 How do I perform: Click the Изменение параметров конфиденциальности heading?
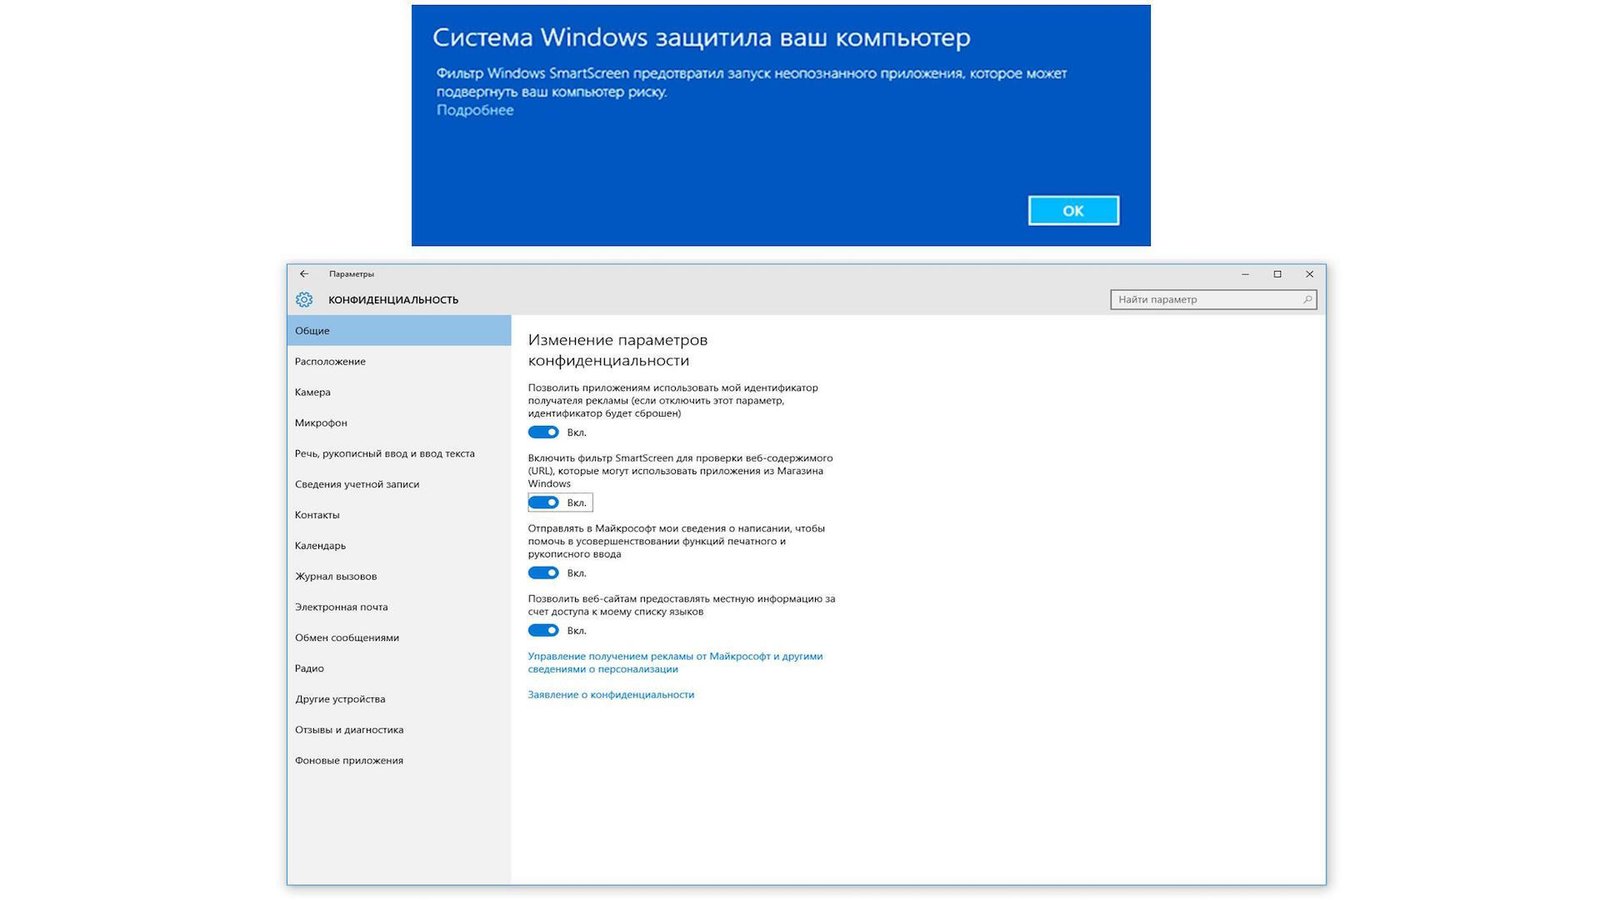618,350
